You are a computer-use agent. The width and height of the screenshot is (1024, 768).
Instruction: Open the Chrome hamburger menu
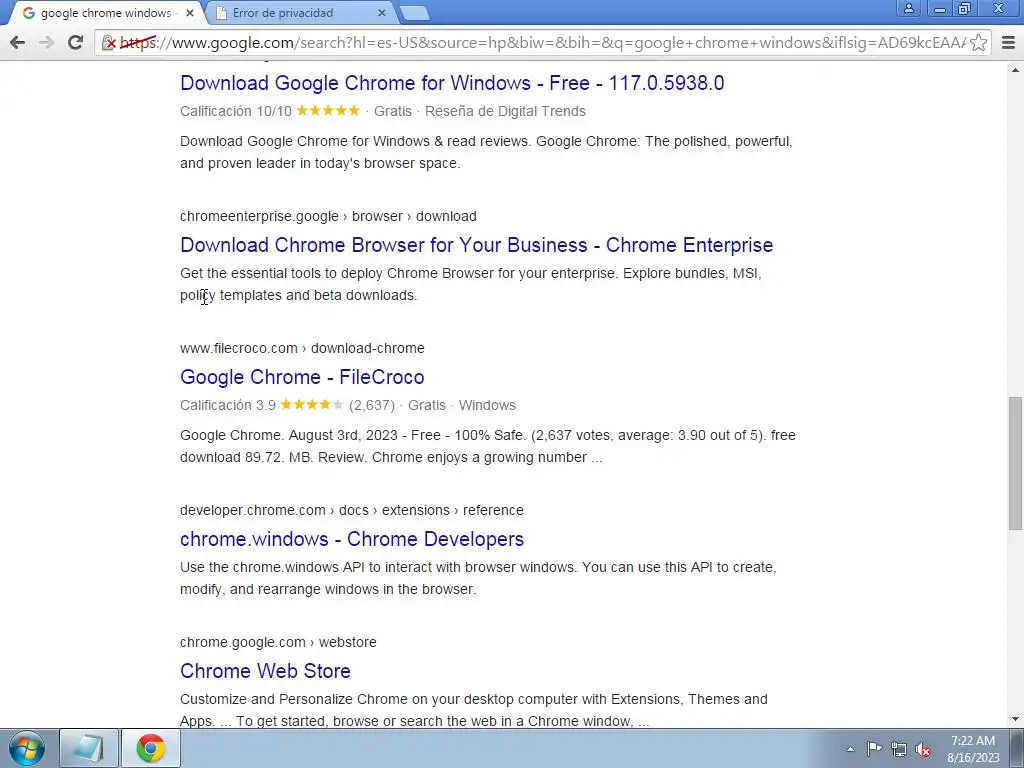pos(1008,43)
